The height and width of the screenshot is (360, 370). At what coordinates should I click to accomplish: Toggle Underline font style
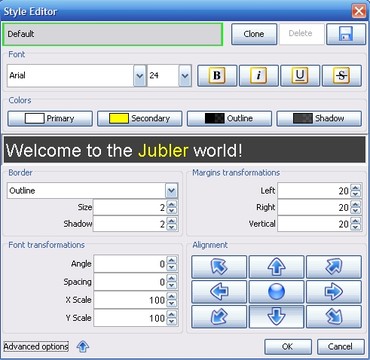[x=300, y=76]
